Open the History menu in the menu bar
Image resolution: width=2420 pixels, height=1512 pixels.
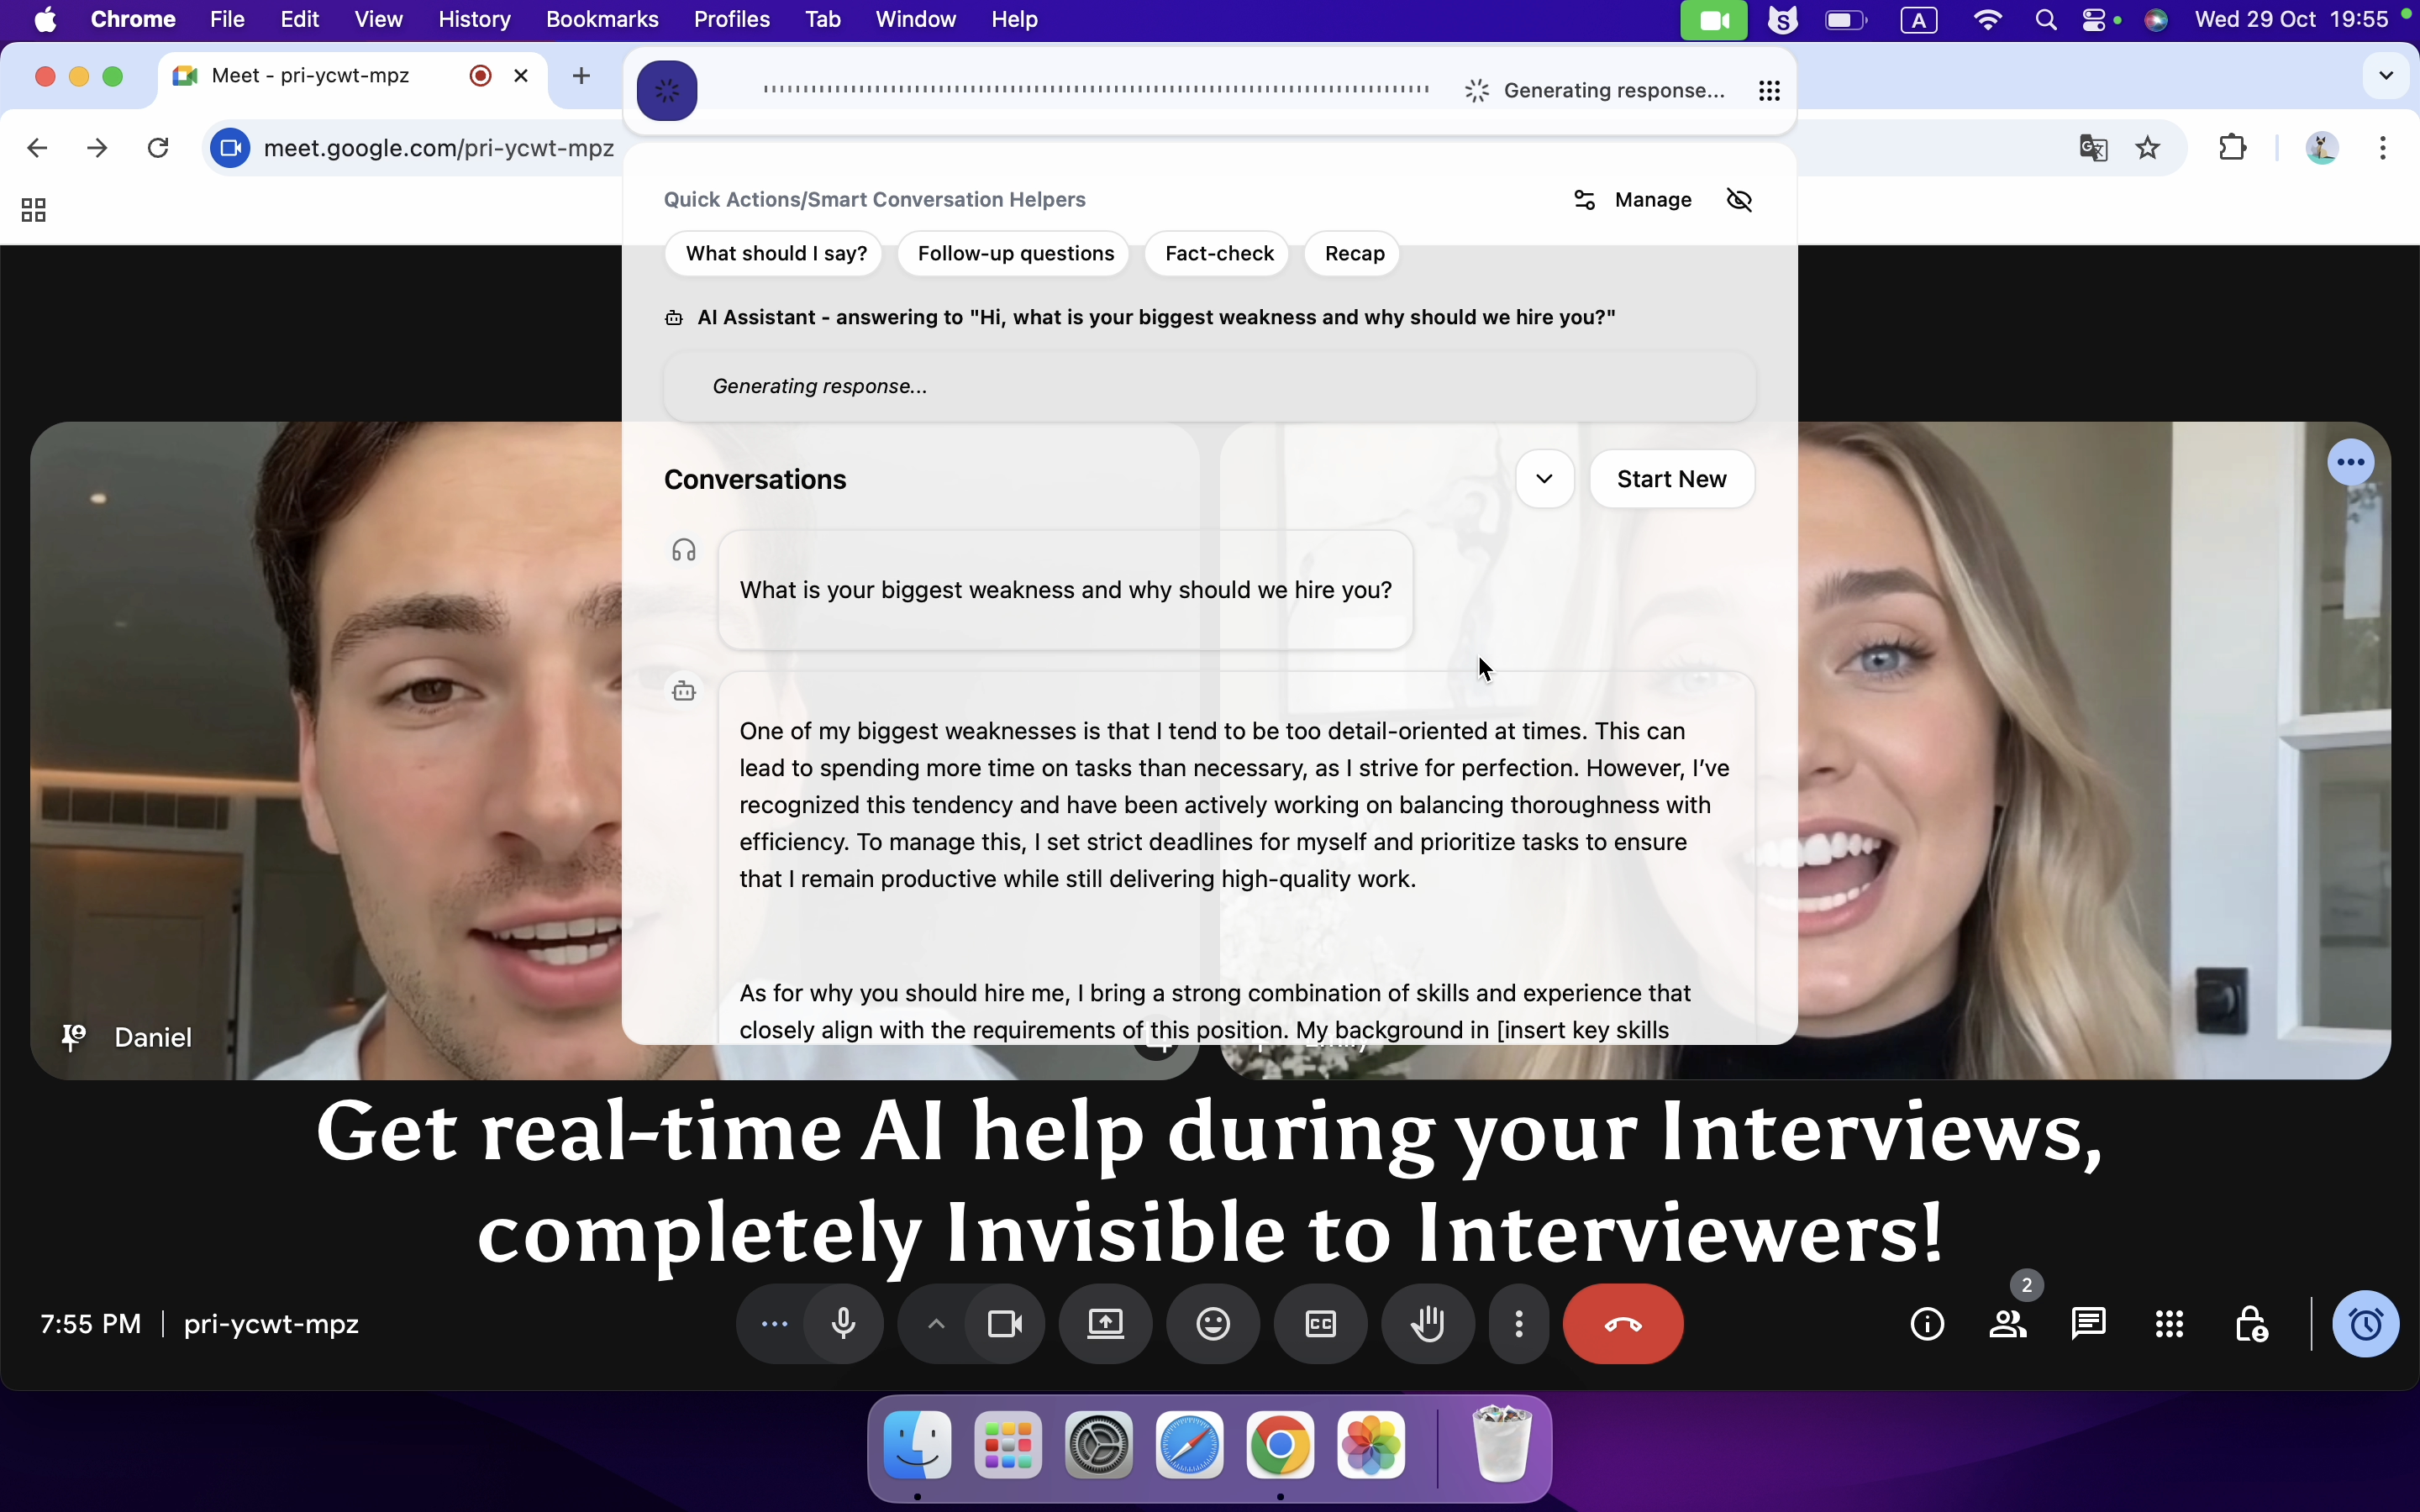(474, 19)
